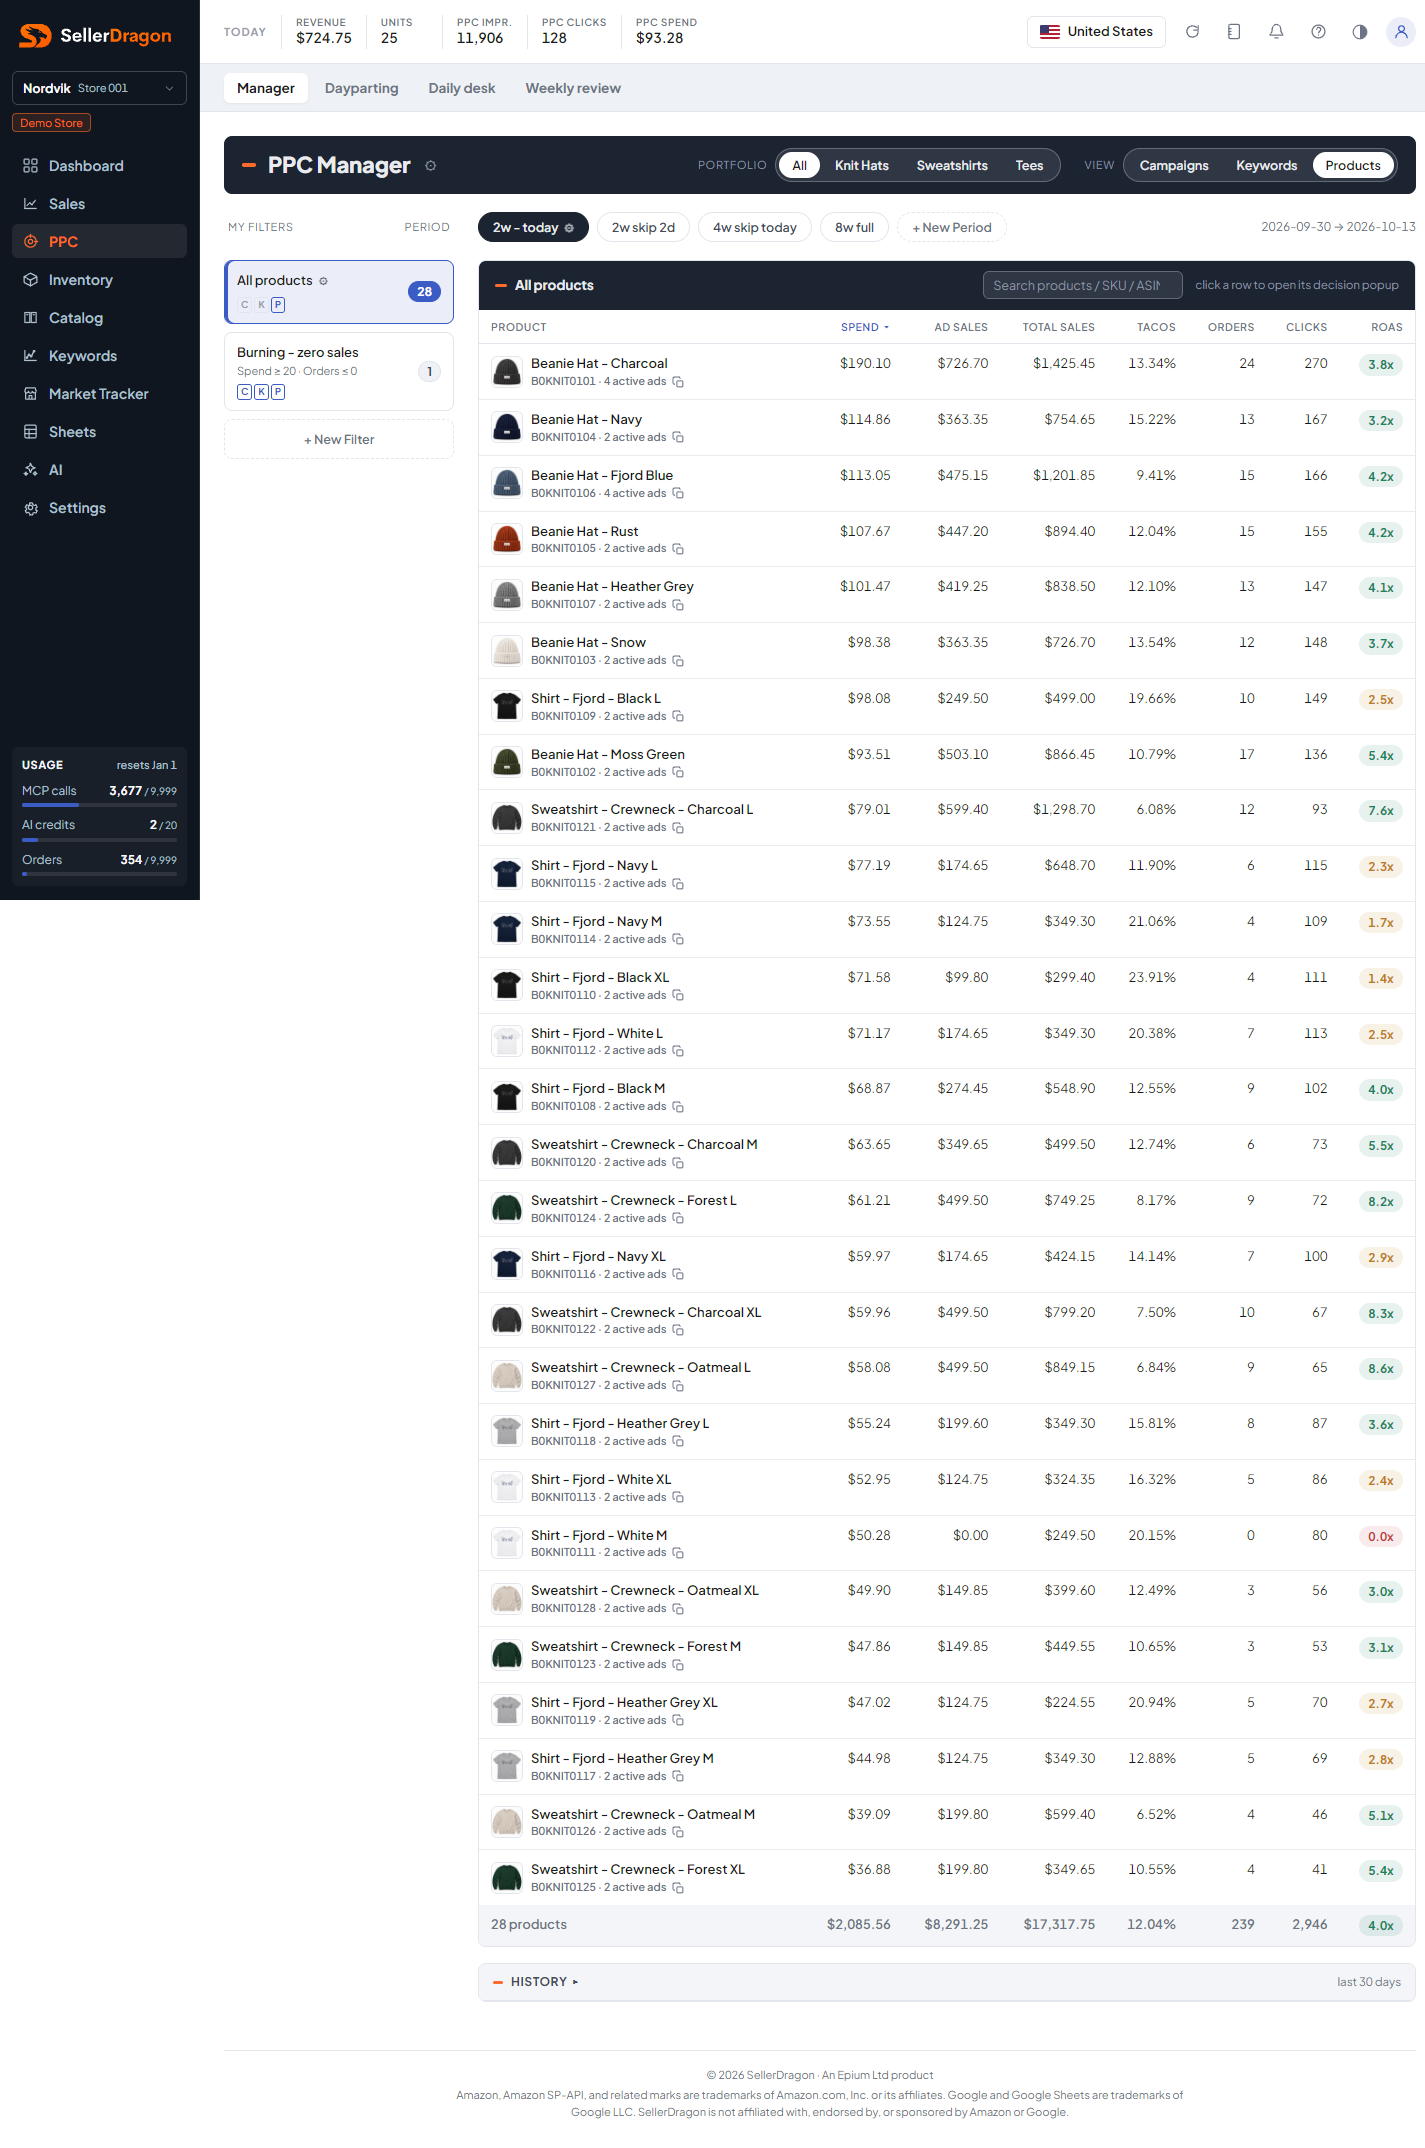Viewport: 1425px width, 2148px height.
Task: Switch view to Keywords
Action: pos(1266,166)
